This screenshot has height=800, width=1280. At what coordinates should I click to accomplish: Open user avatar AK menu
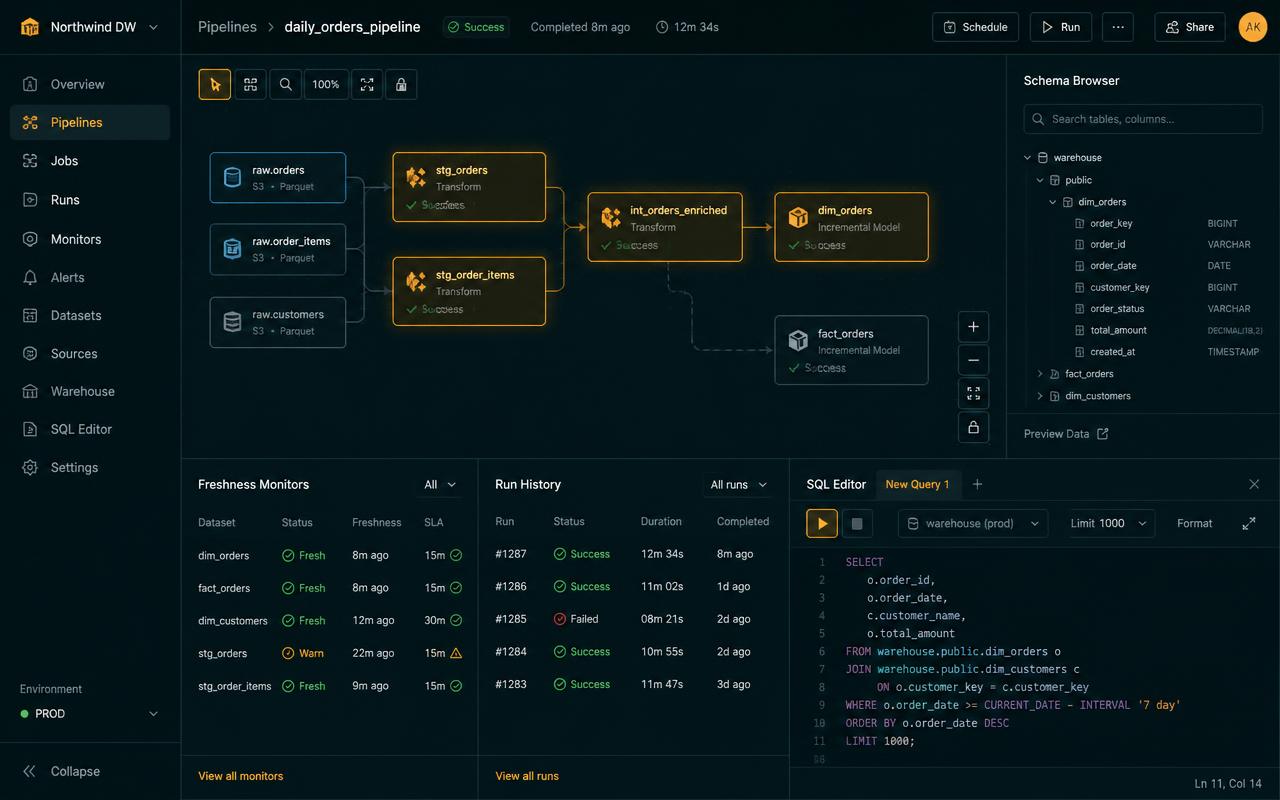tap(1253, 27)
